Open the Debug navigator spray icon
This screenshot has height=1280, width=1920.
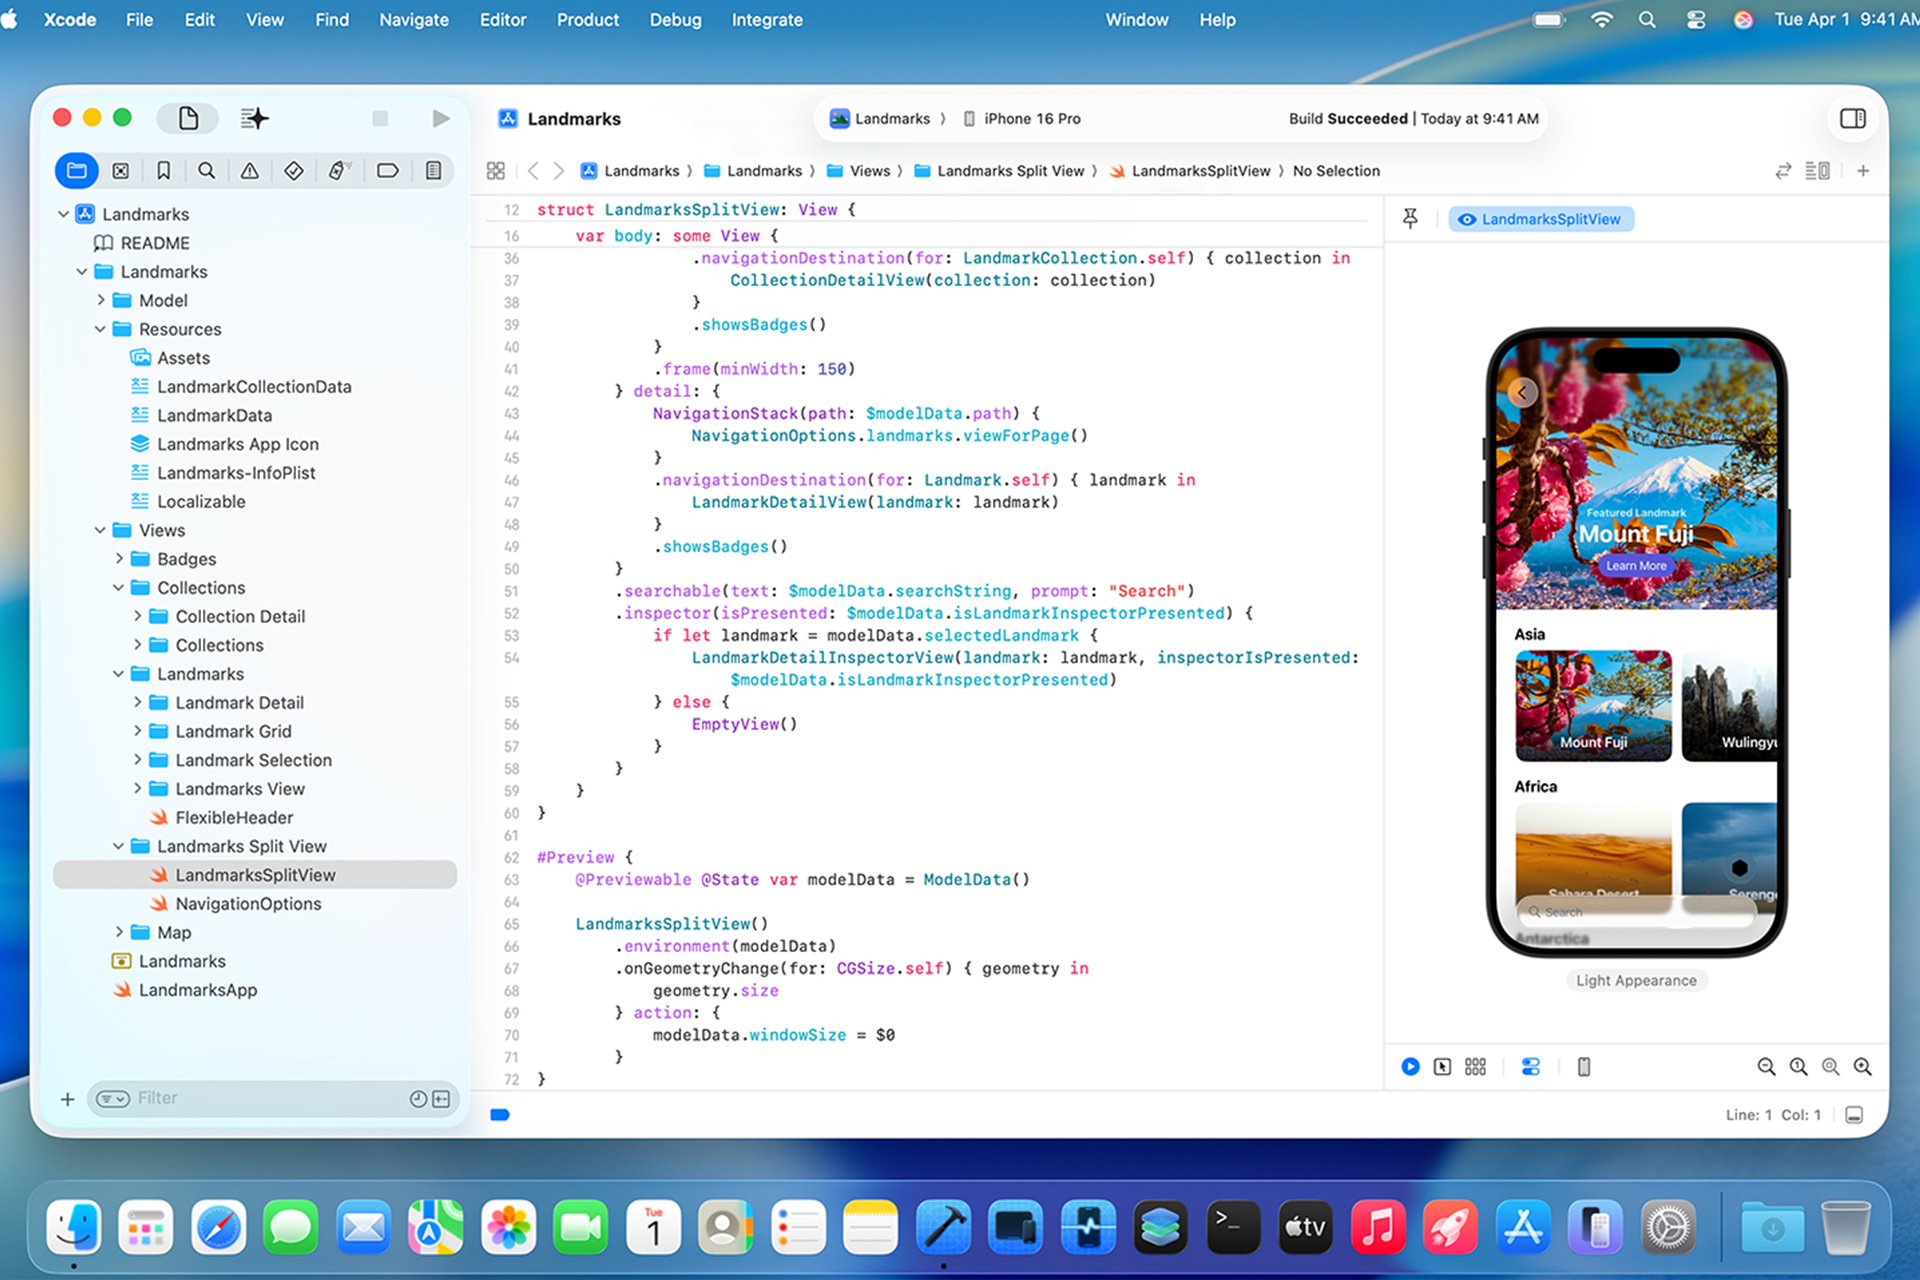pyautogui.click(x=339, y=171)
